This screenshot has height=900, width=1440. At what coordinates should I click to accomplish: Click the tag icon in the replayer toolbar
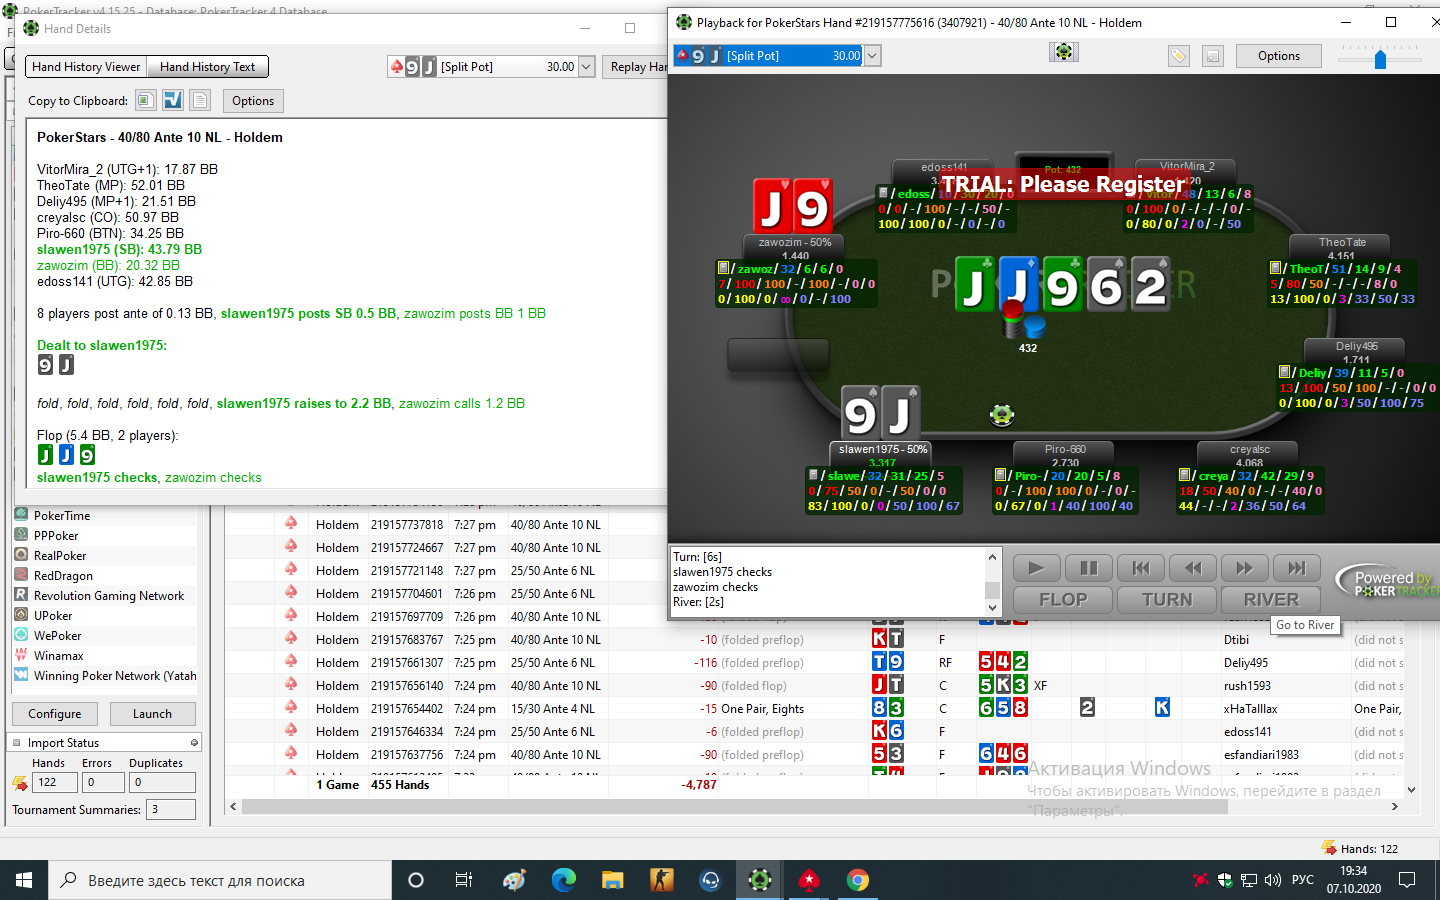(x=1179, y=56)
